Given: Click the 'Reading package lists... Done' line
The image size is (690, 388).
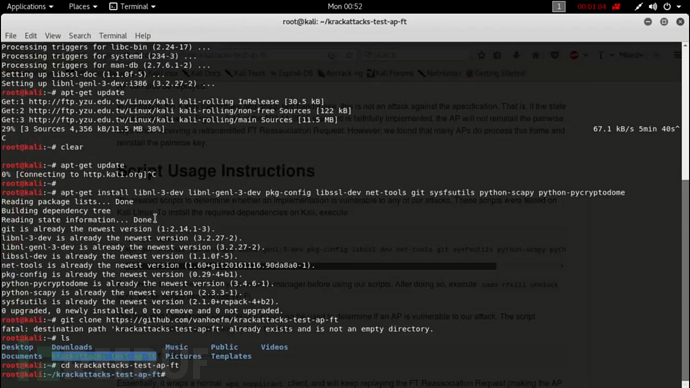Looking at the screenshot, I should pos(67,202).
